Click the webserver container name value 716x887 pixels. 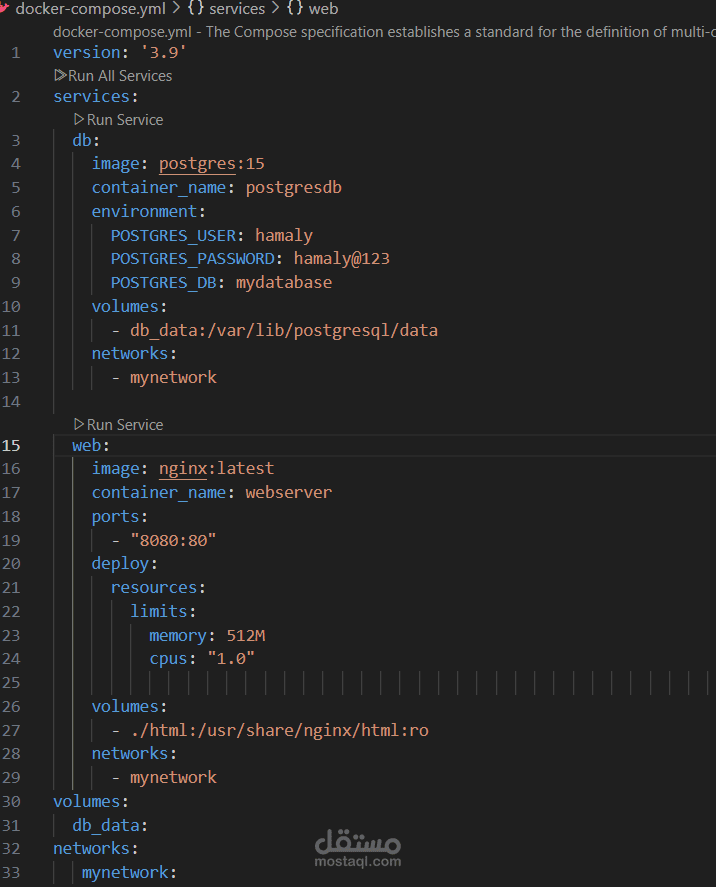[288, 492]
